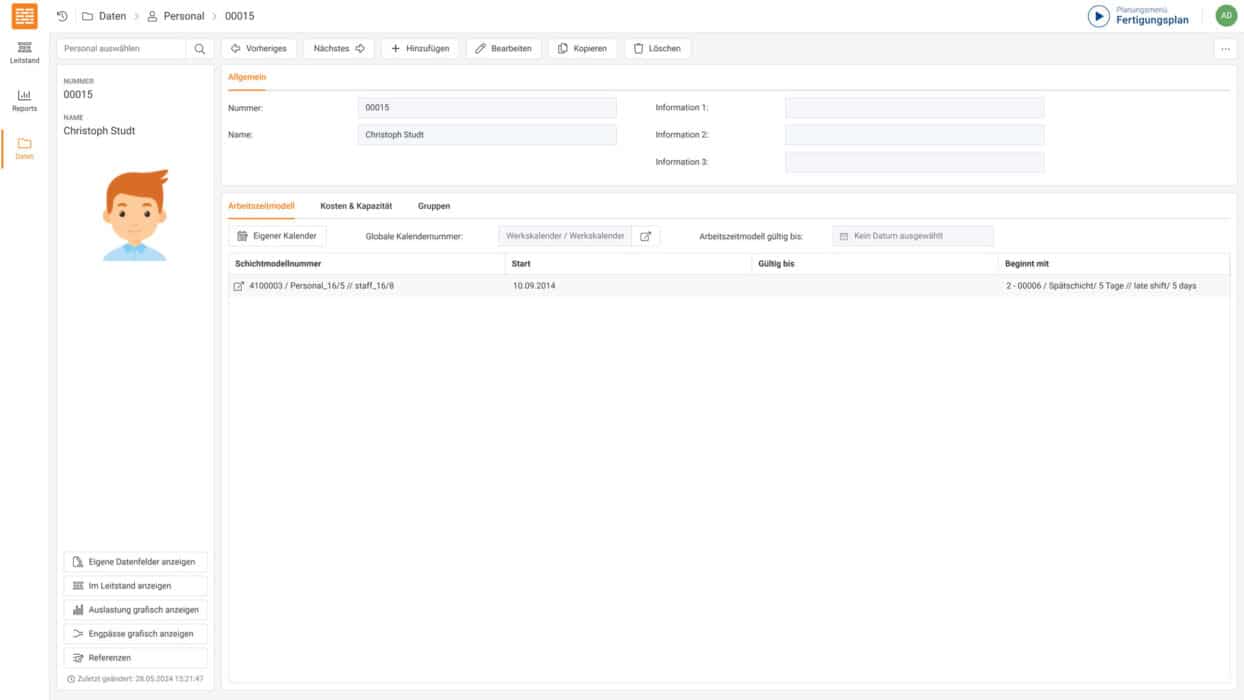Viewport: 1244px width, 700px height.
Task: Go to next record with Nächstes
Action: tap(339, 48)
